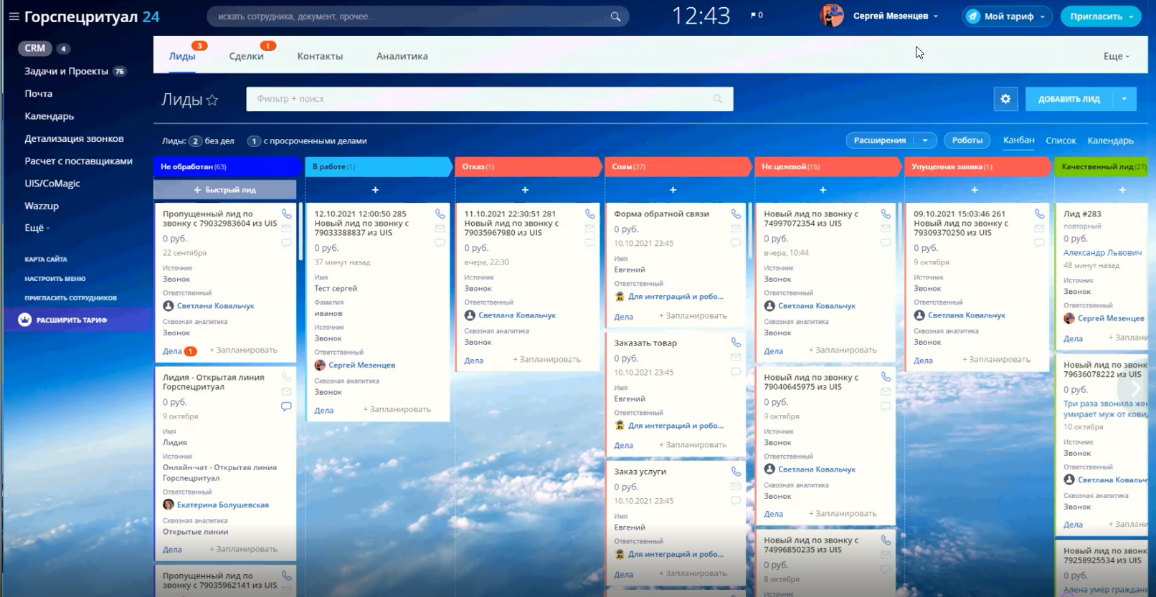Viewport: 1156px width, 597px height.
Task: Click Сергей Мезенцев's avatar in the header
Action: point(832,16)
